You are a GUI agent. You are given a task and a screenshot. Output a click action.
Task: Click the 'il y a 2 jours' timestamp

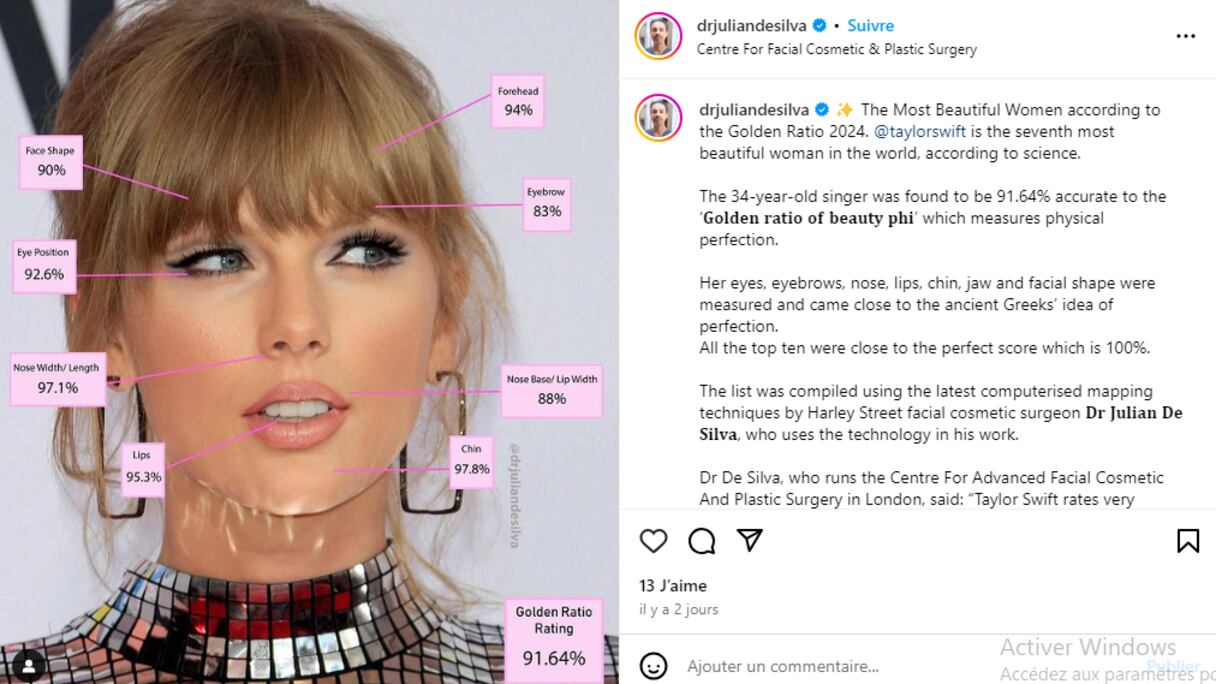(x=679, y=609)
